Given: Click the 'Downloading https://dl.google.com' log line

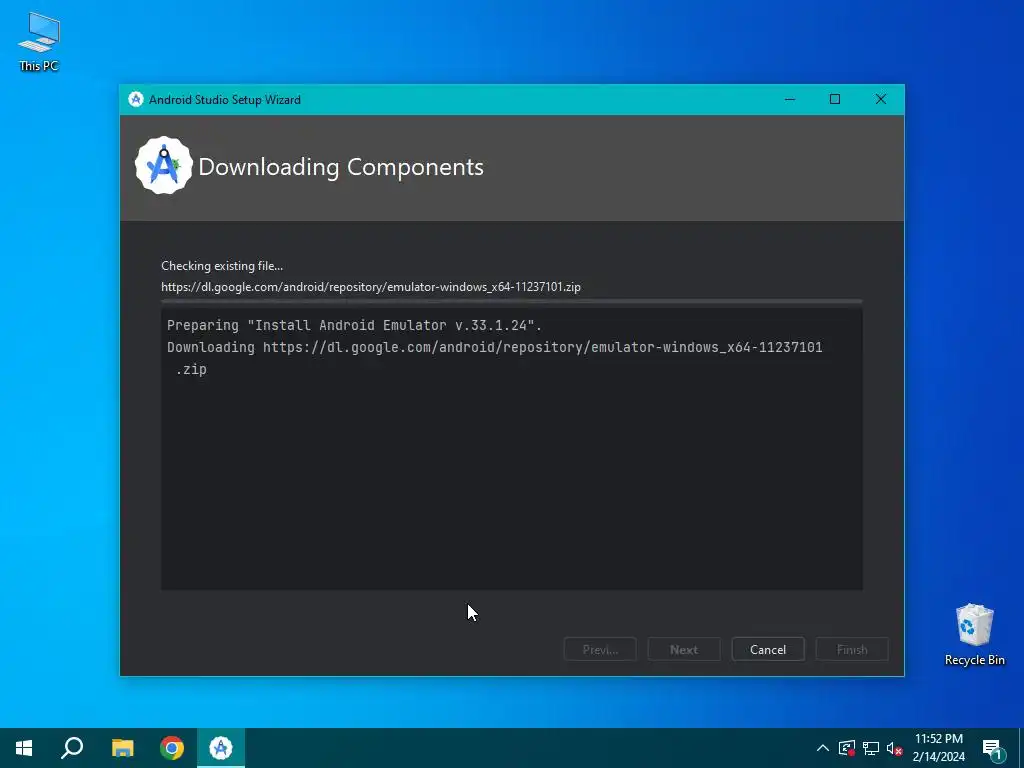Looking at the screenshot, I should tap(494, 358).
